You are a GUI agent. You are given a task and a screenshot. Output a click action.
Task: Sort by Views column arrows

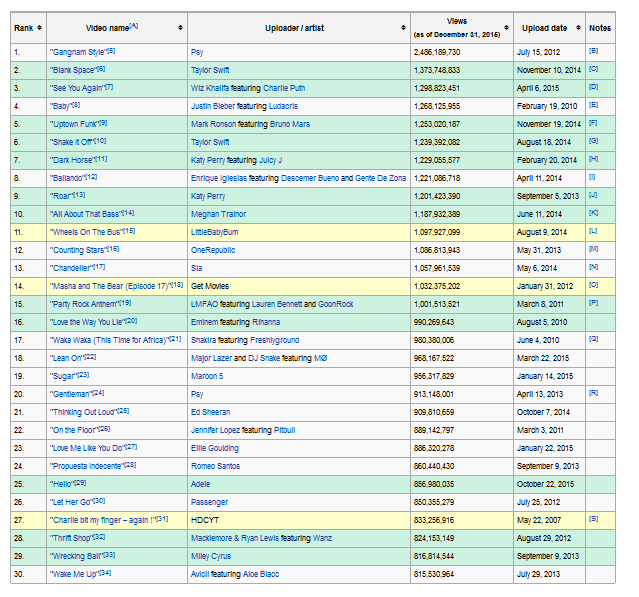coord(506,28)
